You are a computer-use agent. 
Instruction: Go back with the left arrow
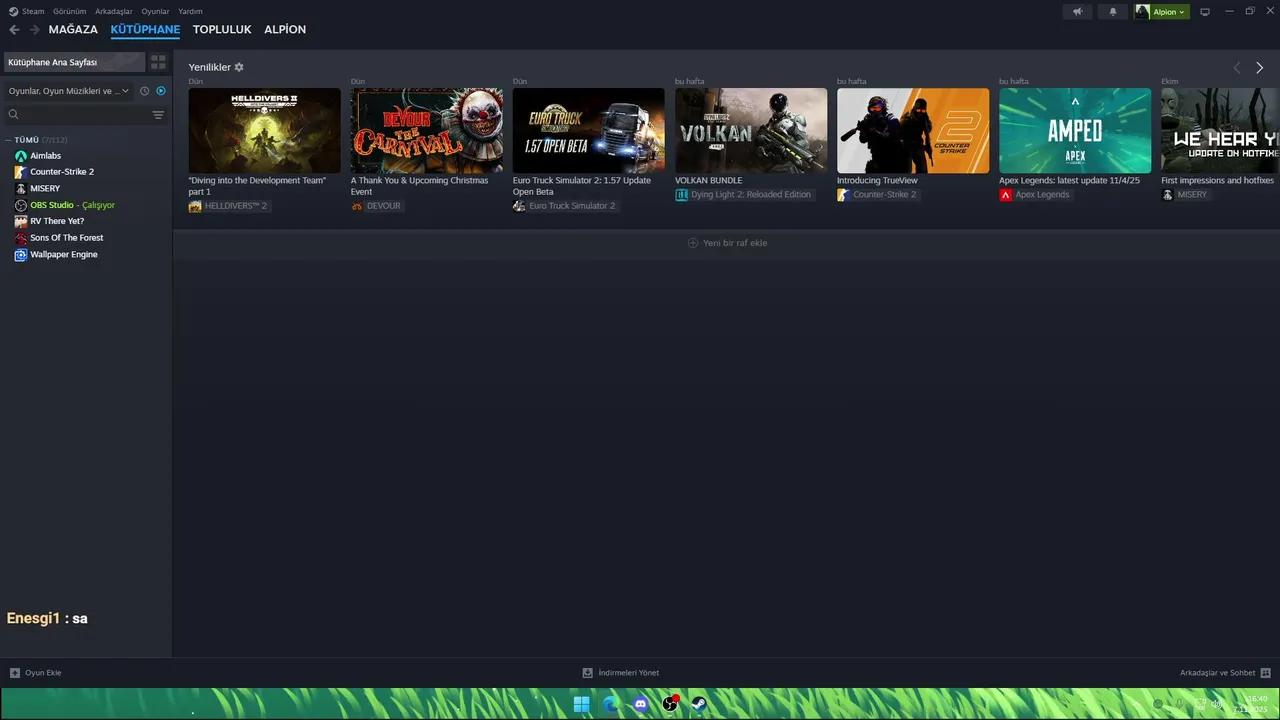[x=14, y=30]
